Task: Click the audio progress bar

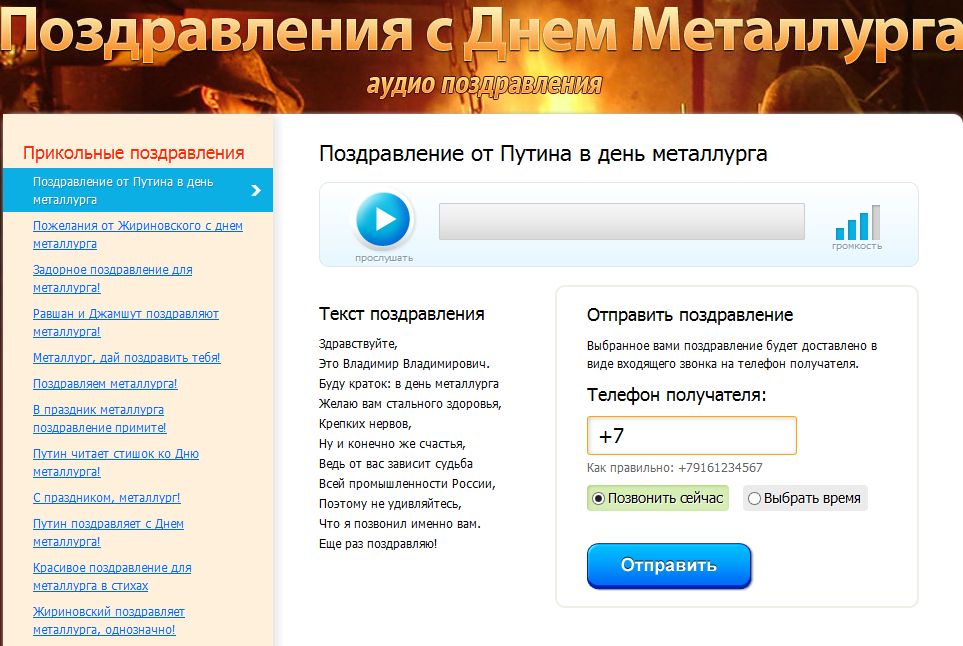Action: coord(622,222)
